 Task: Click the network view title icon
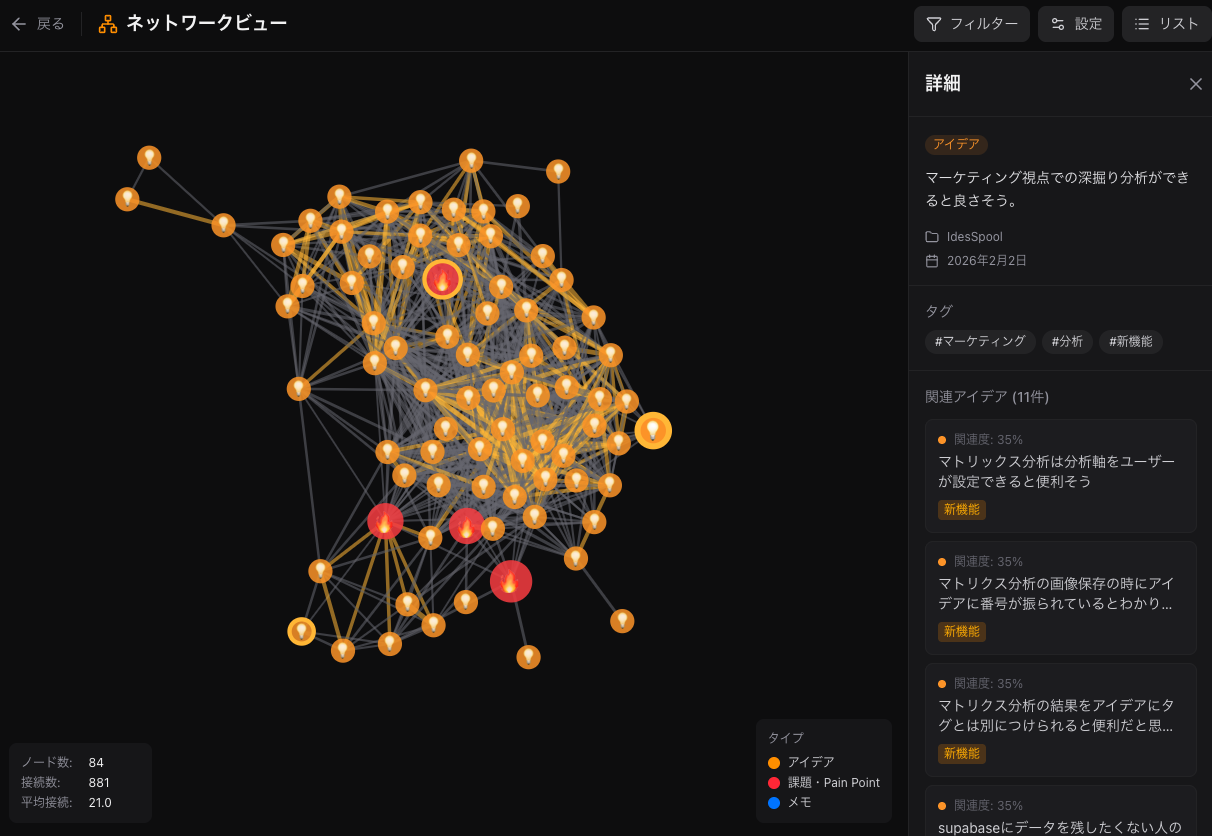point(108,24)
